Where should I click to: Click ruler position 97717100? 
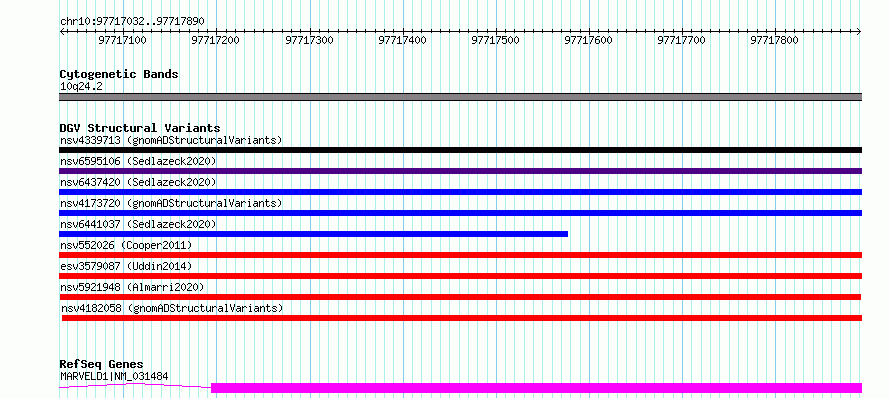123,40
